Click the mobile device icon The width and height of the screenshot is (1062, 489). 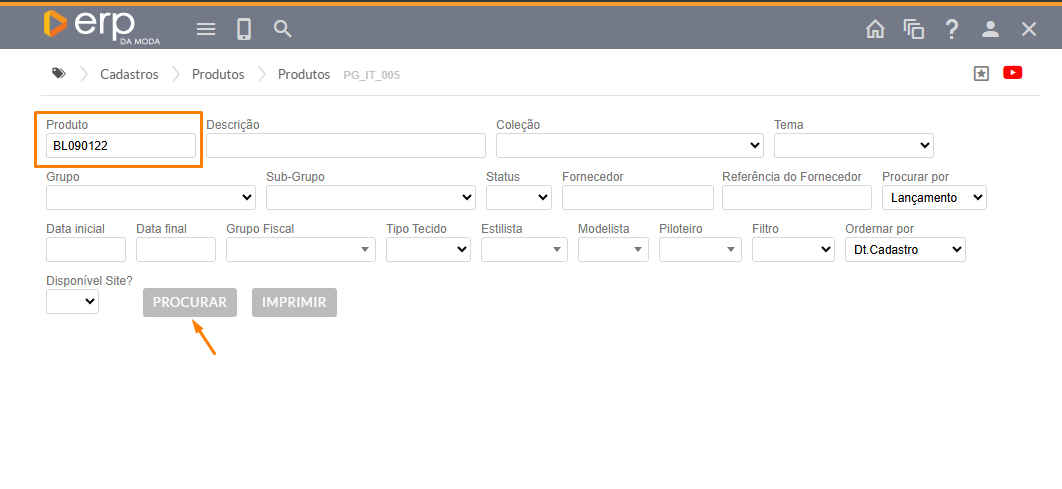(244, 29)
